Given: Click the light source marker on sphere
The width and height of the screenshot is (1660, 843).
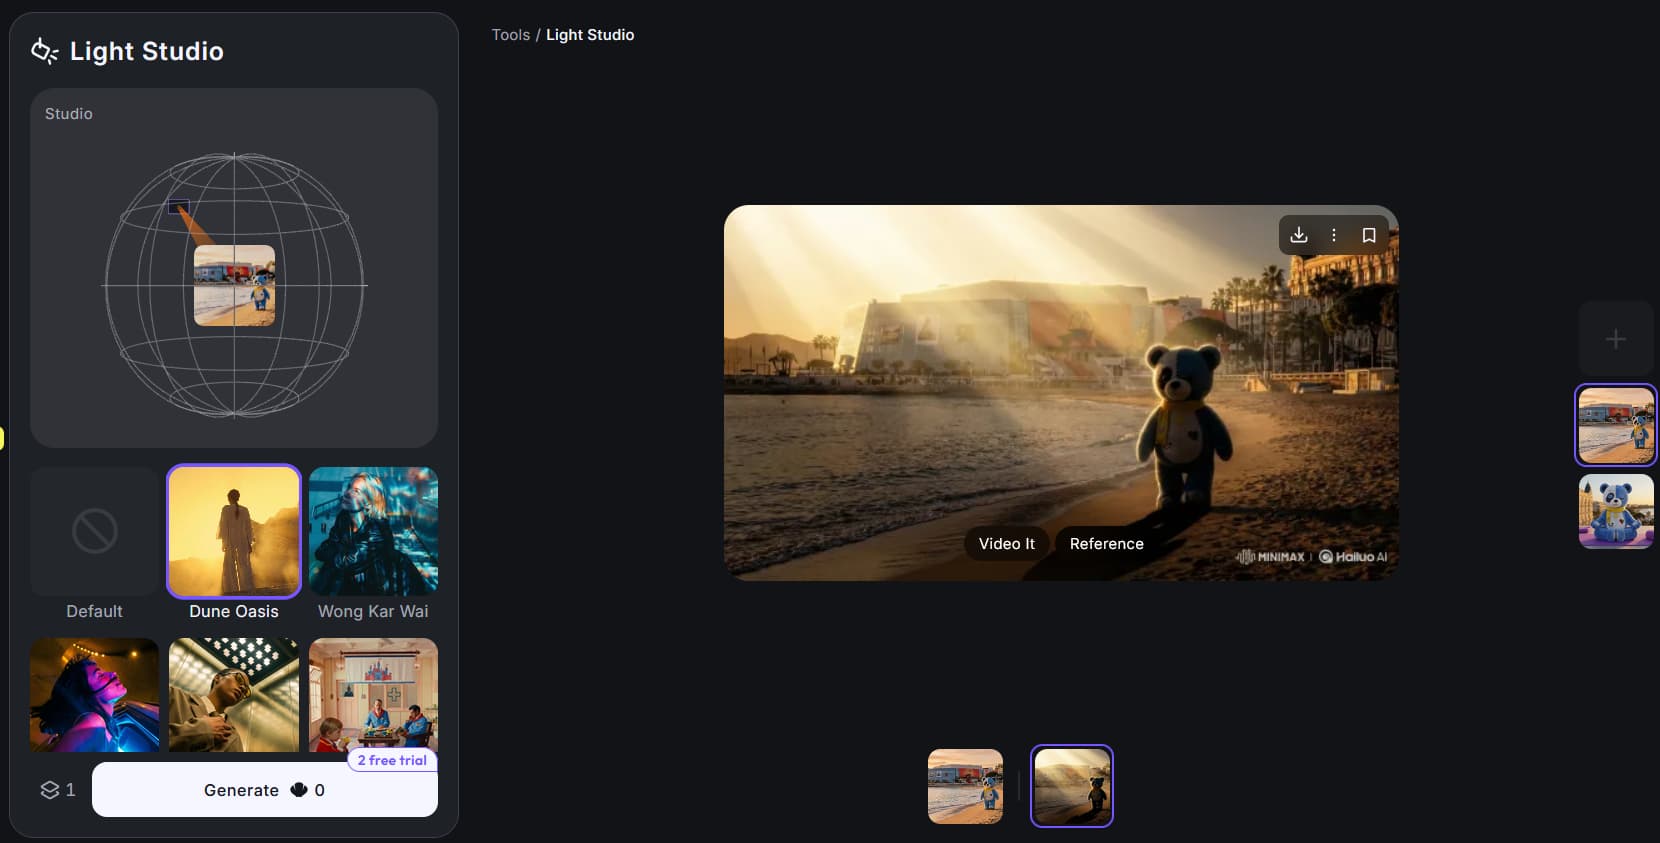Looking at the screenshot, I should tap(179, 208).
